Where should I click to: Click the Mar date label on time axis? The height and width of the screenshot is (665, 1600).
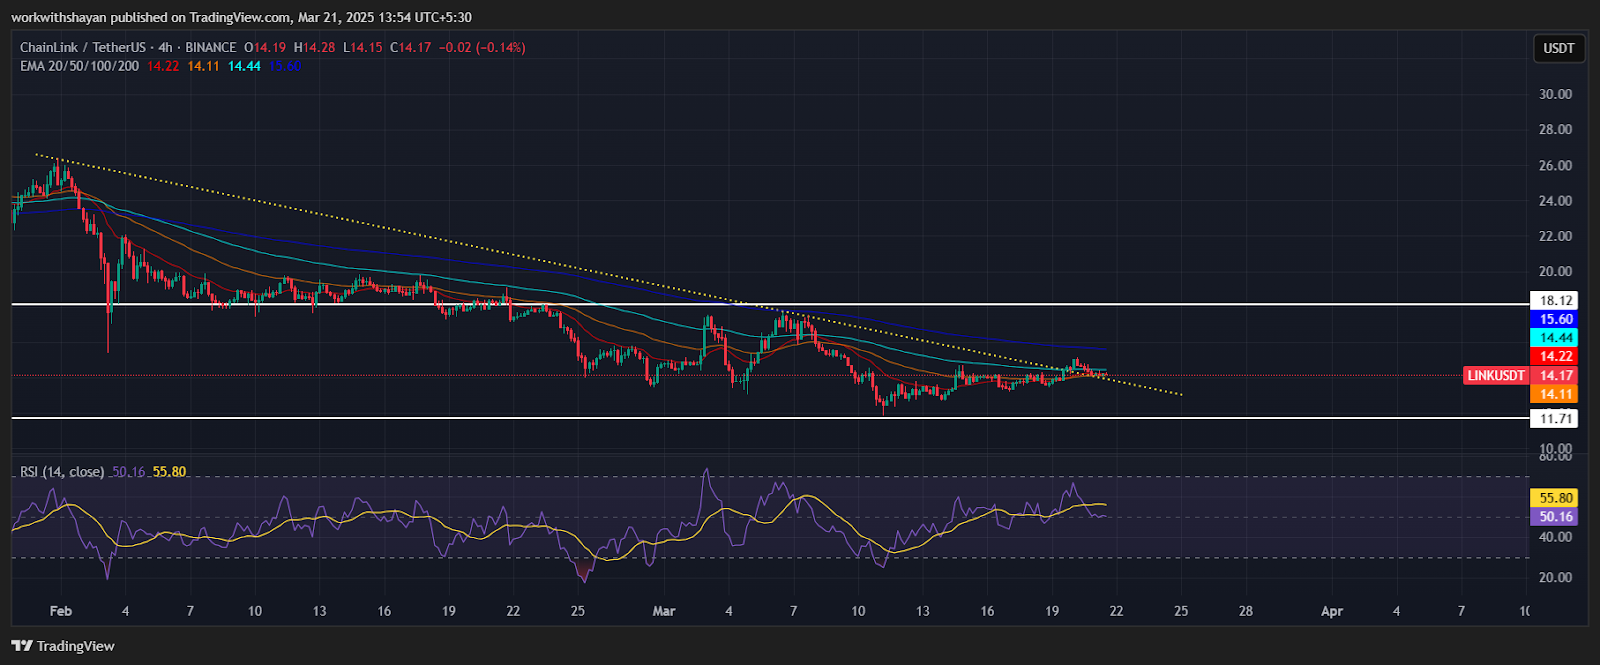tap(663, 611)
